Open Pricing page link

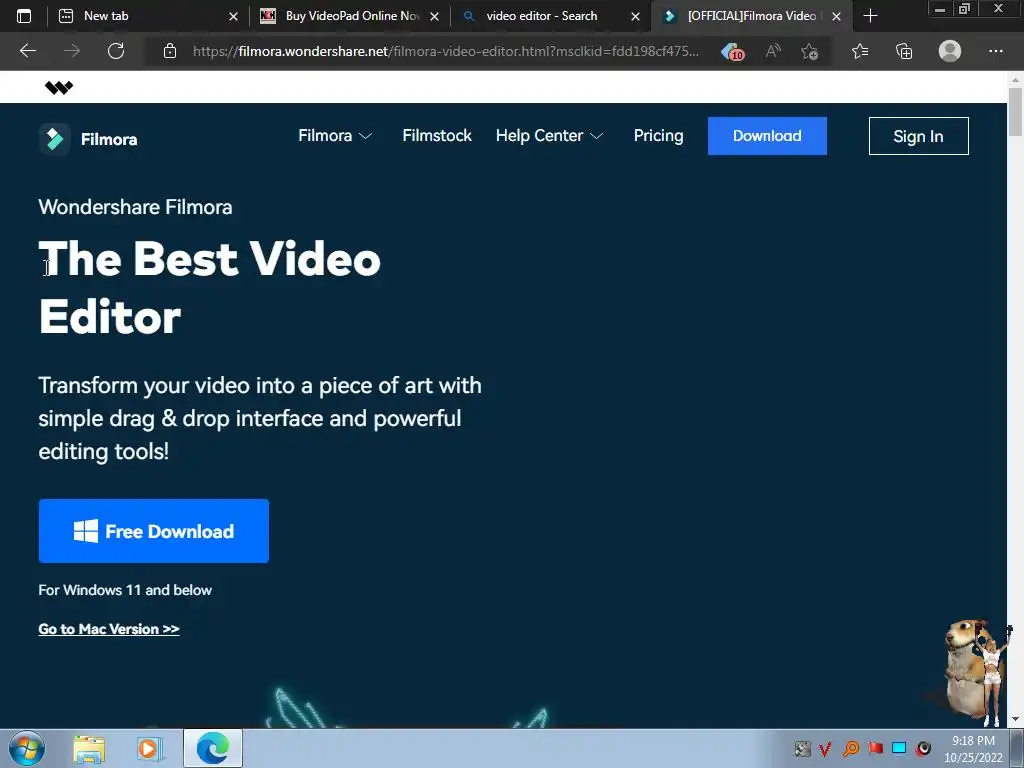(658, 136)
